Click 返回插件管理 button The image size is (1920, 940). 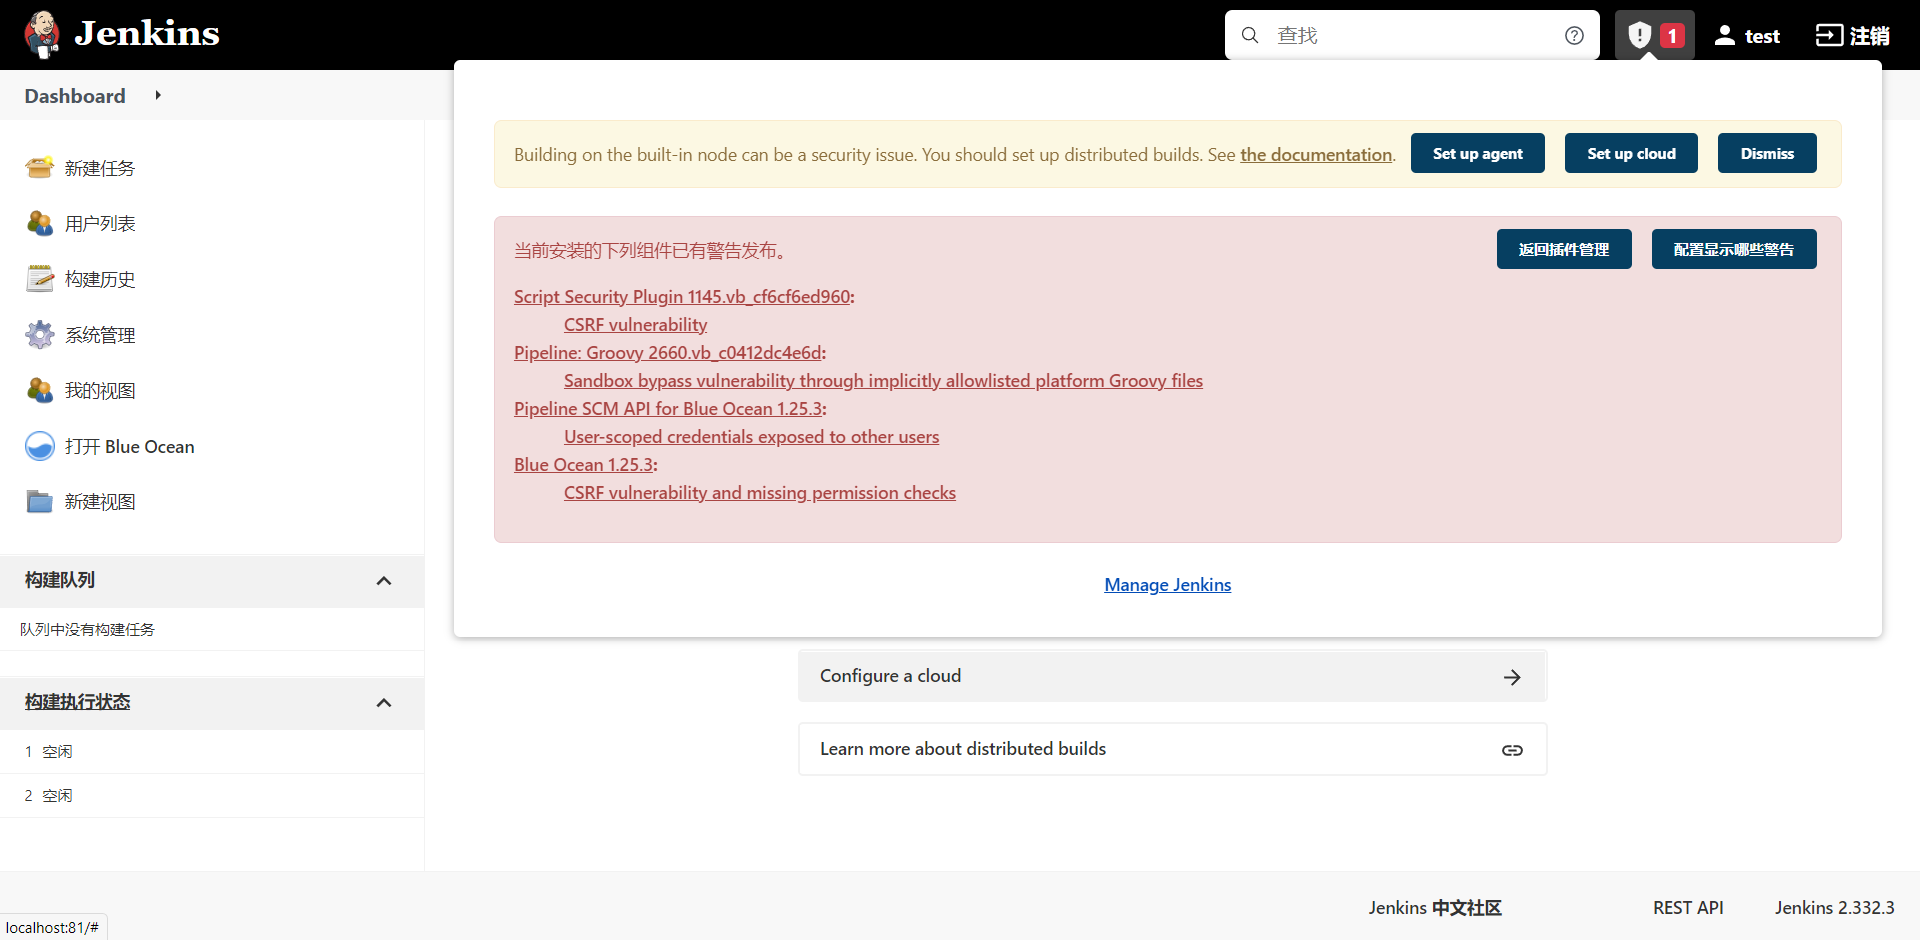pos(1564,249)
